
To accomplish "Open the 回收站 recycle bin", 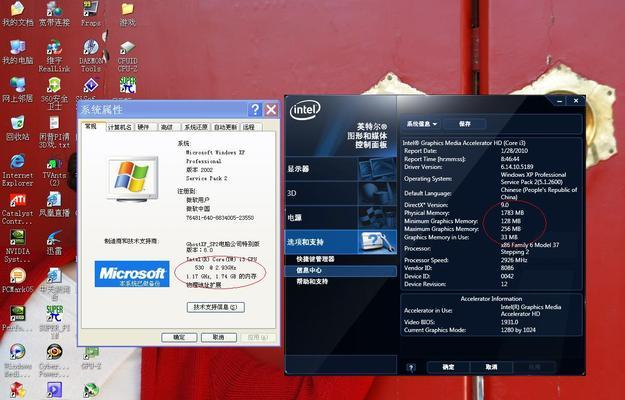I will coord(18,127).
